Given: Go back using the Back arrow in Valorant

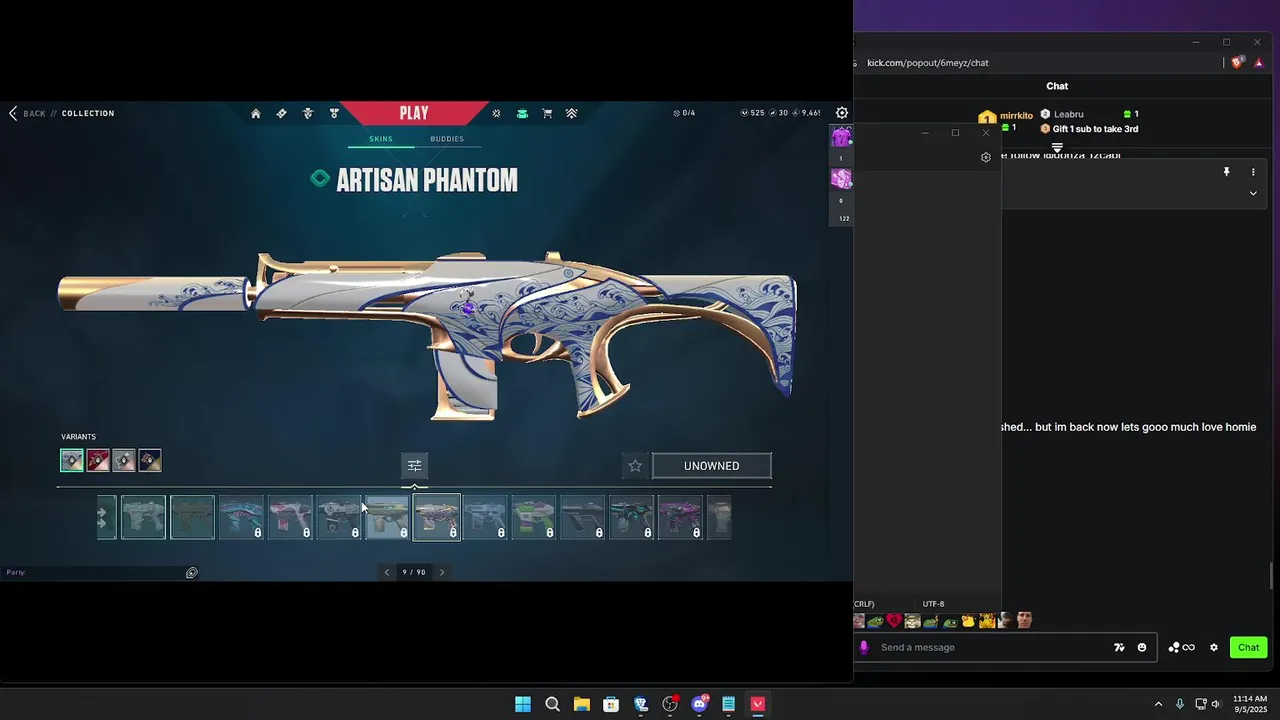Looking at the screenshot, I should [x=13, y=113].
